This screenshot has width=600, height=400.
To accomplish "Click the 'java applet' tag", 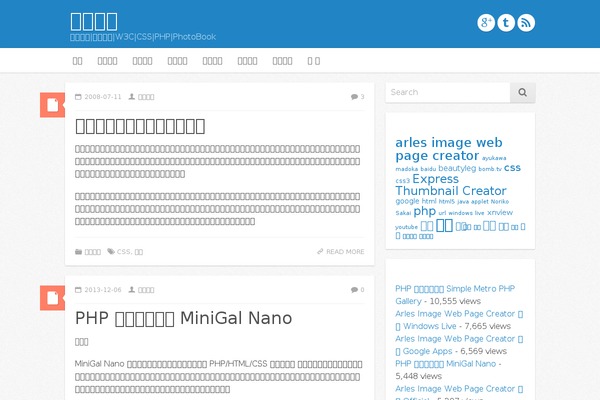I will coord(473,201).
